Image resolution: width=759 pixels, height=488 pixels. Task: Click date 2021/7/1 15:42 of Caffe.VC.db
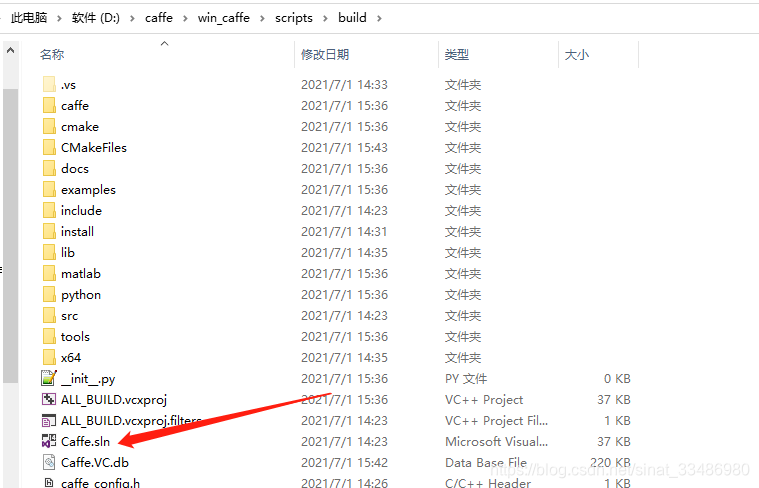tap(344, 462)
